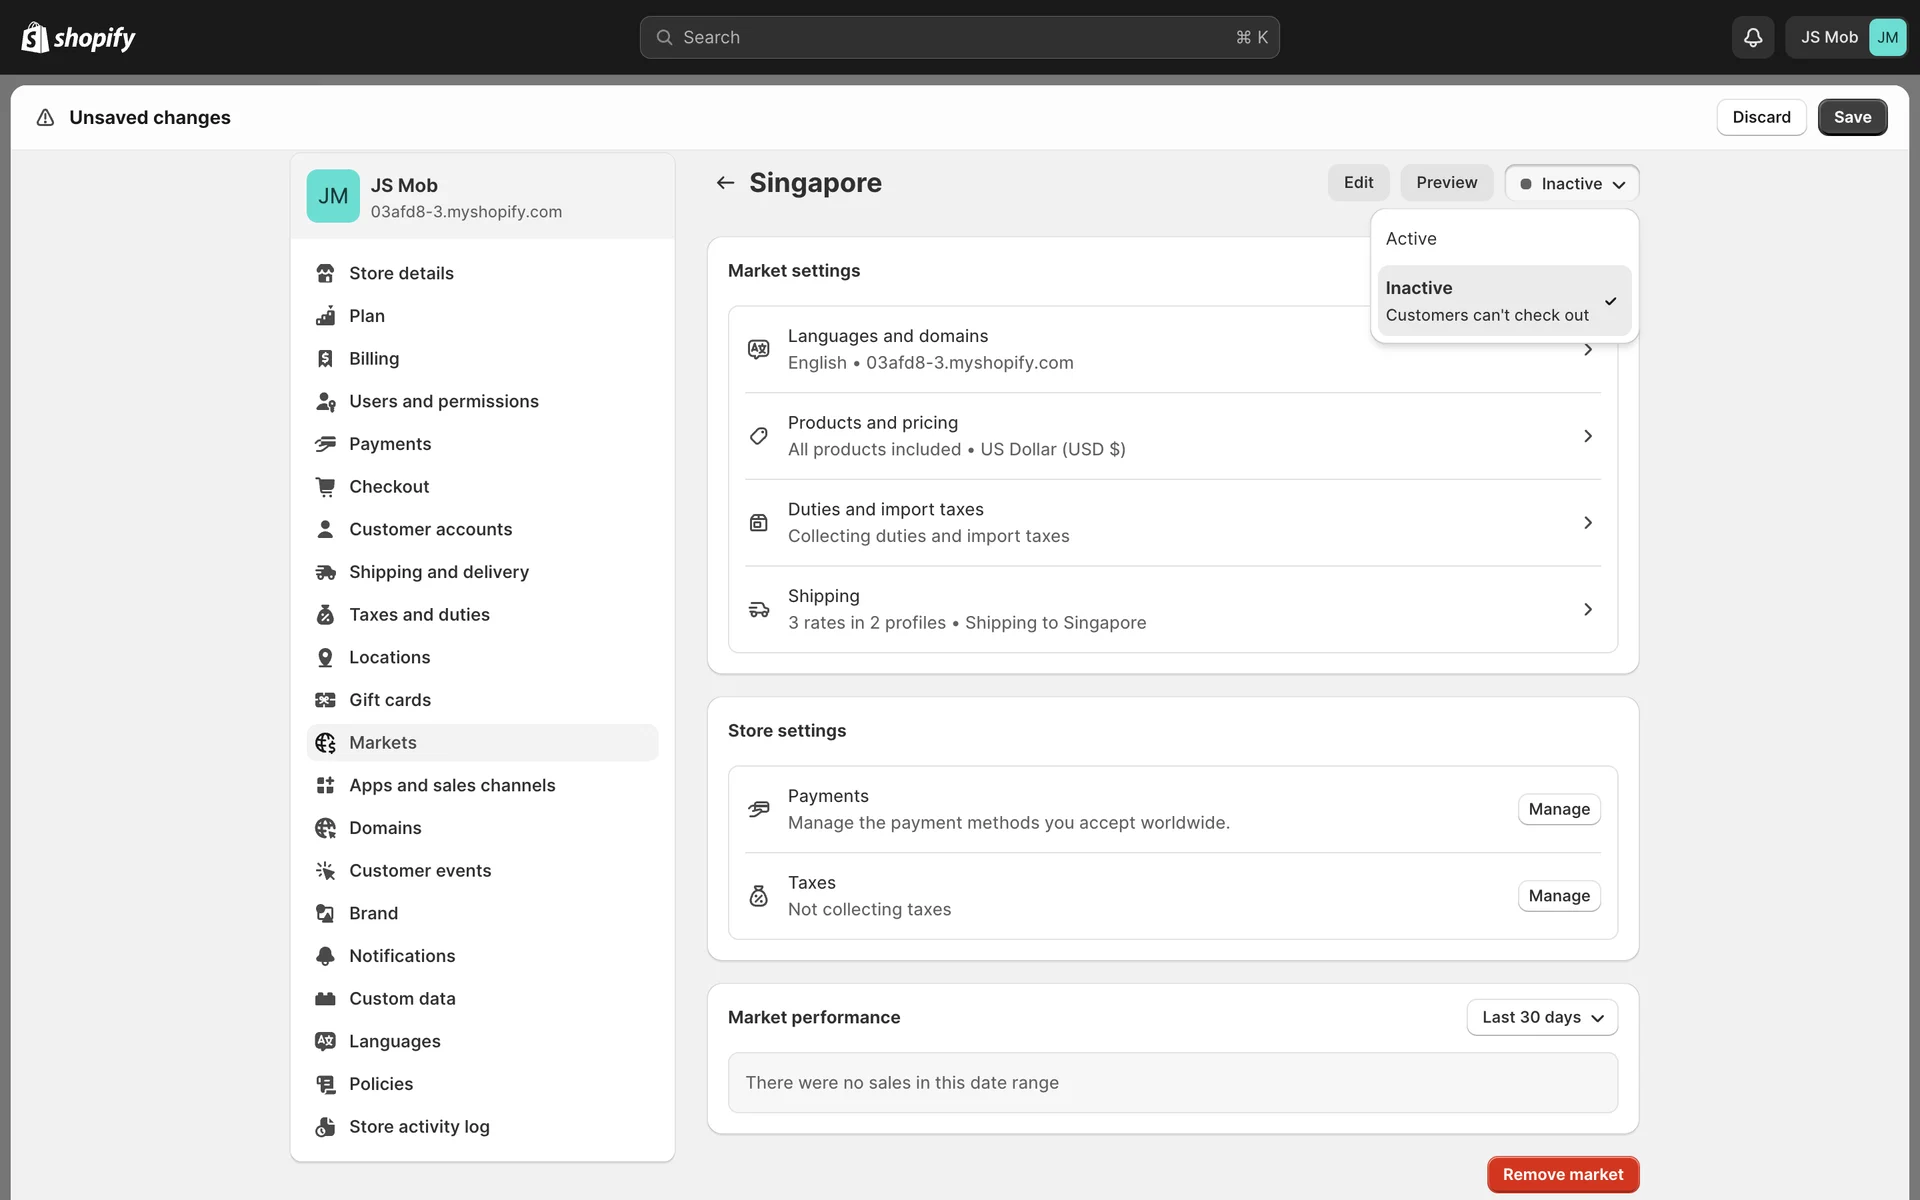Open the Inactive status dropdown

1571,183
